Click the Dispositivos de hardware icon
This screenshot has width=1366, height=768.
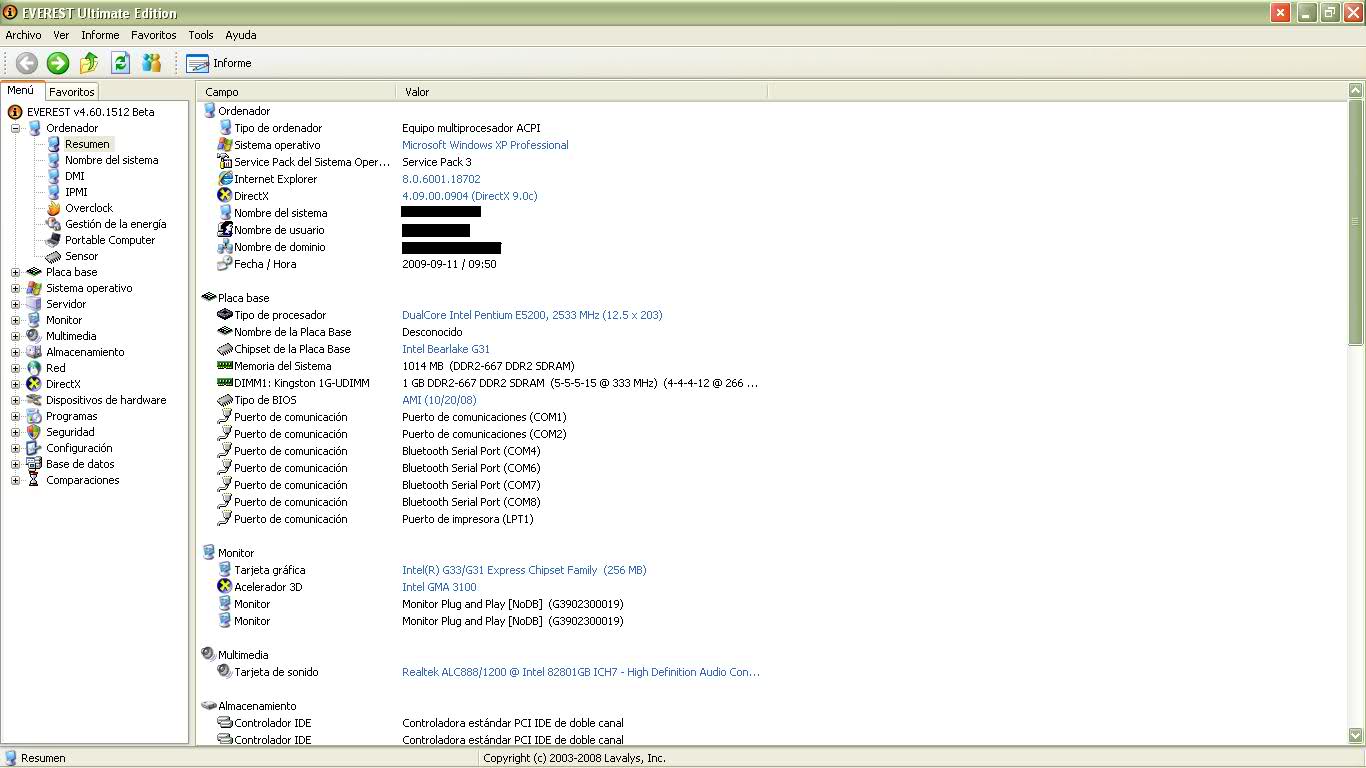[x=34, y=400]
